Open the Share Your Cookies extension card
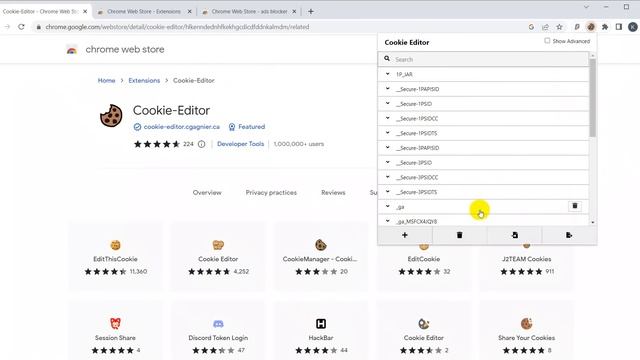Image resolution: width=640 pixels, height=360 pixels. click(x=527, y=331)
